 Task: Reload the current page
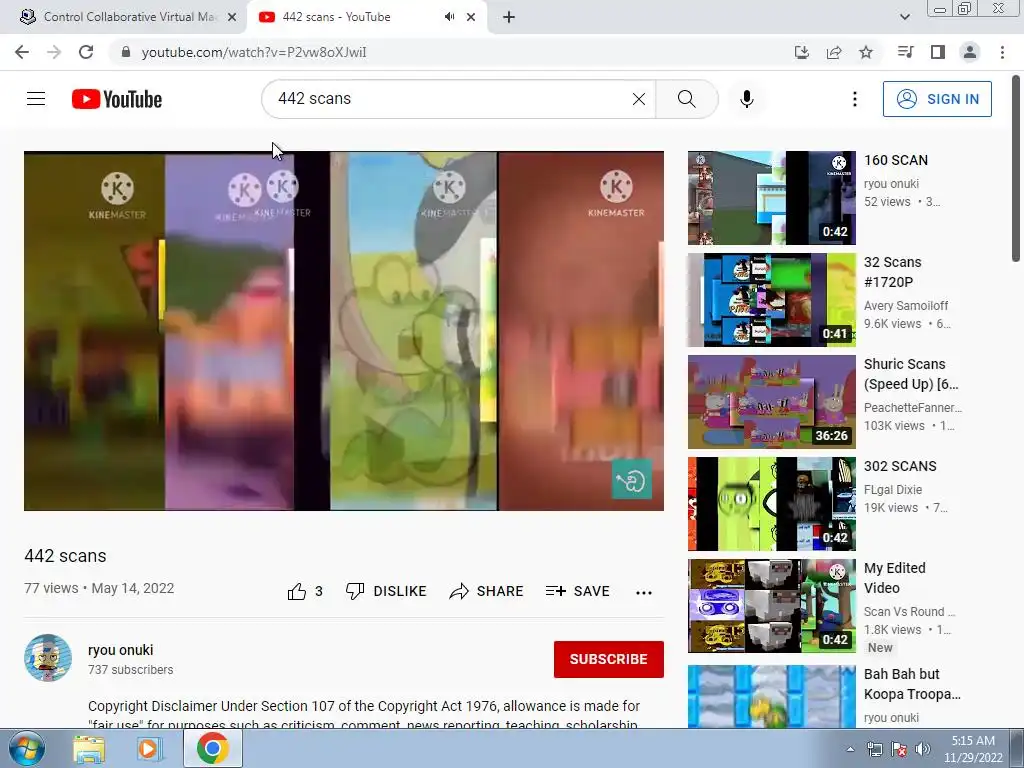pyautogui.click(x=86, y=52)
